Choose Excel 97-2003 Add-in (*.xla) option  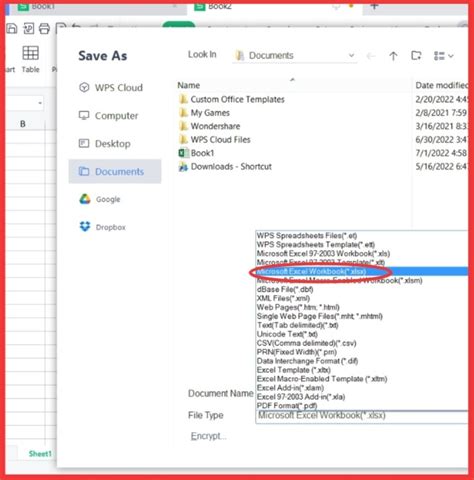click(362, 397)
